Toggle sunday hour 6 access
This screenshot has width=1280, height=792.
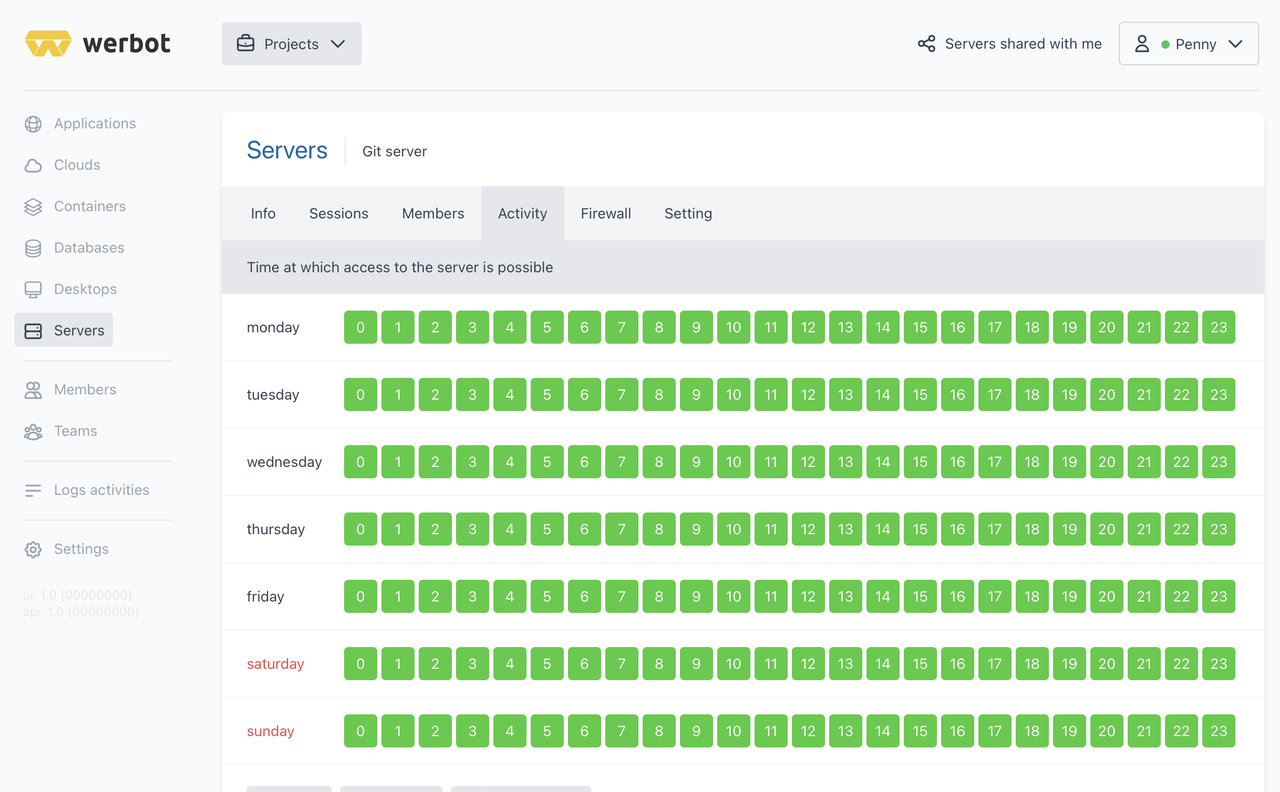584,731
